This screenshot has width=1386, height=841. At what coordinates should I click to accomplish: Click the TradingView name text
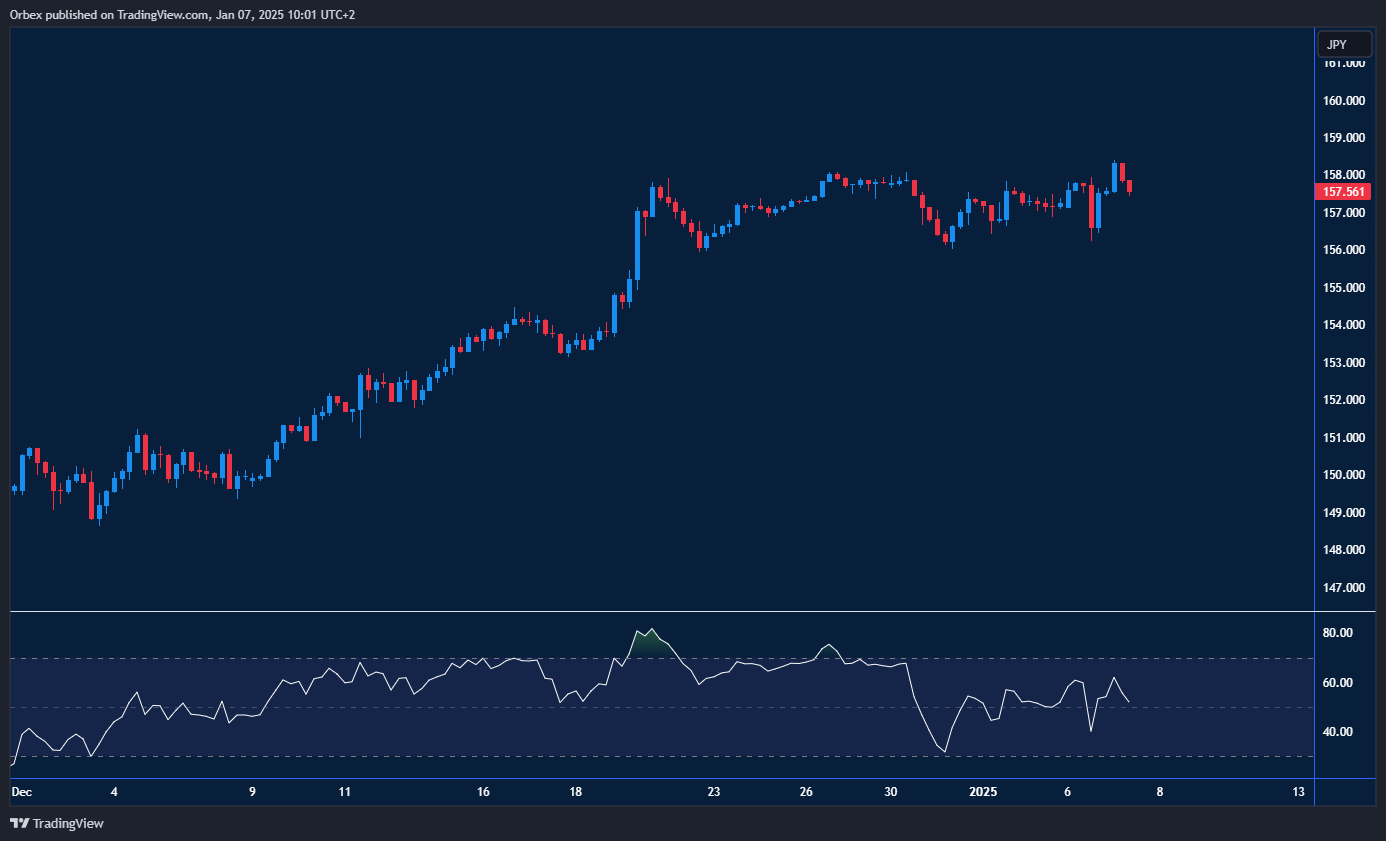[67, 823]
